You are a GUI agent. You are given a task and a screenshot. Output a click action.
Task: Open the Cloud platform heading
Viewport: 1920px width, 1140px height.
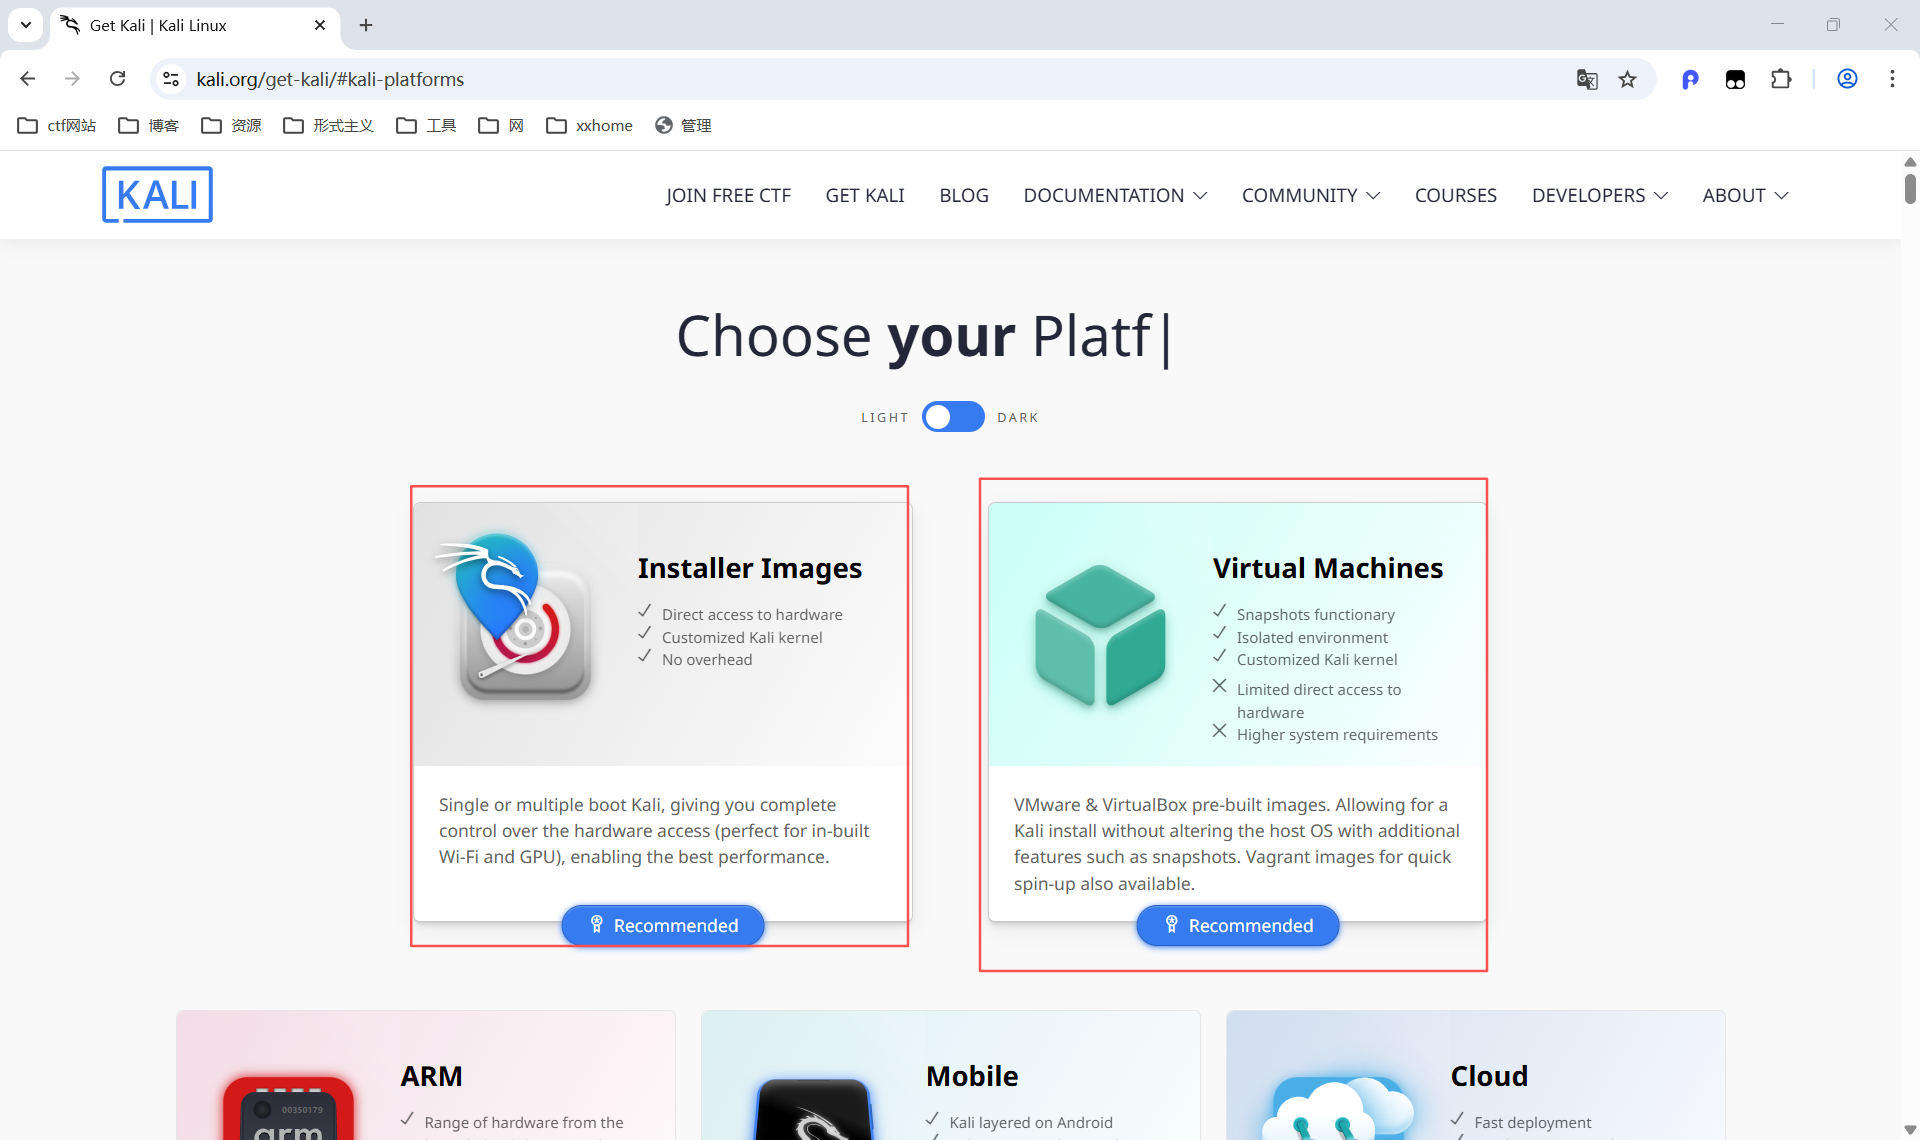[x=1490, y=1076]
